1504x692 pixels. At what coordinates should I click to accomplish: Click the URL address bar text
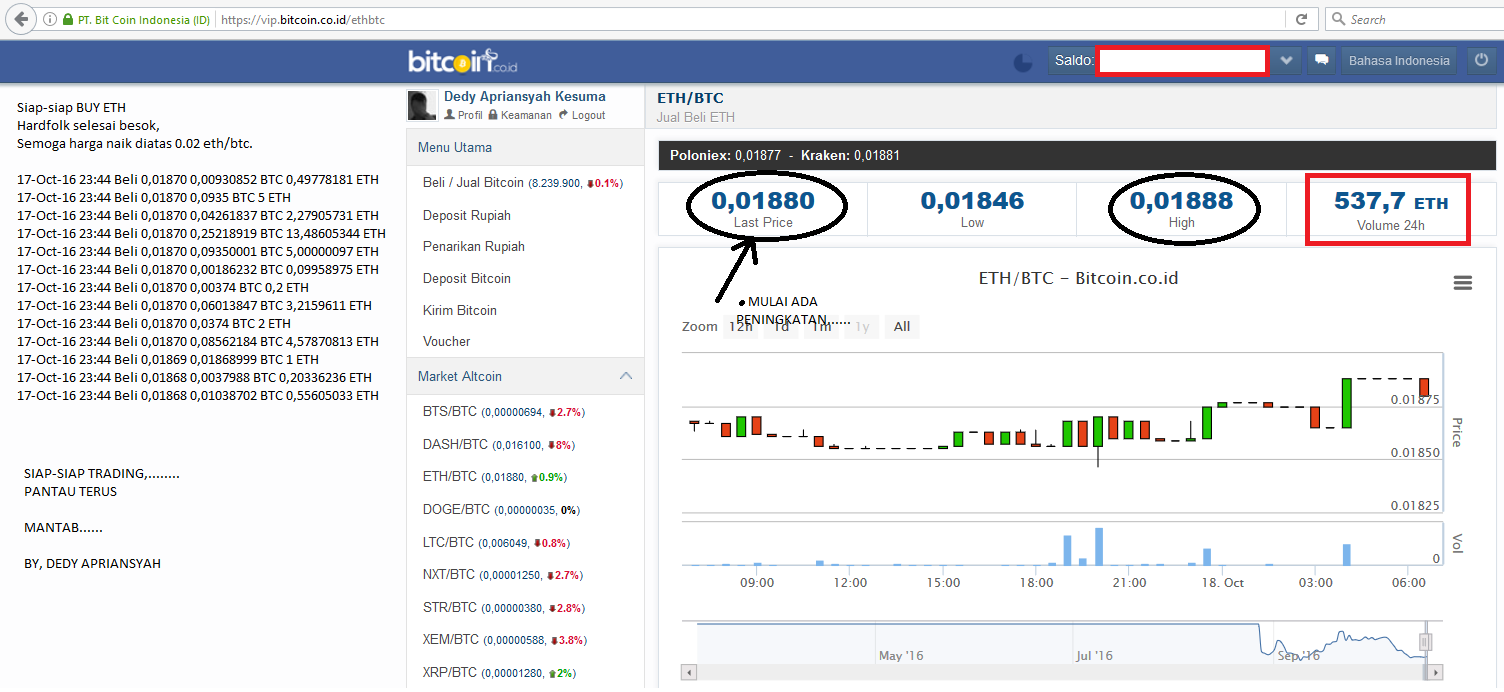[x=302, y=19]
